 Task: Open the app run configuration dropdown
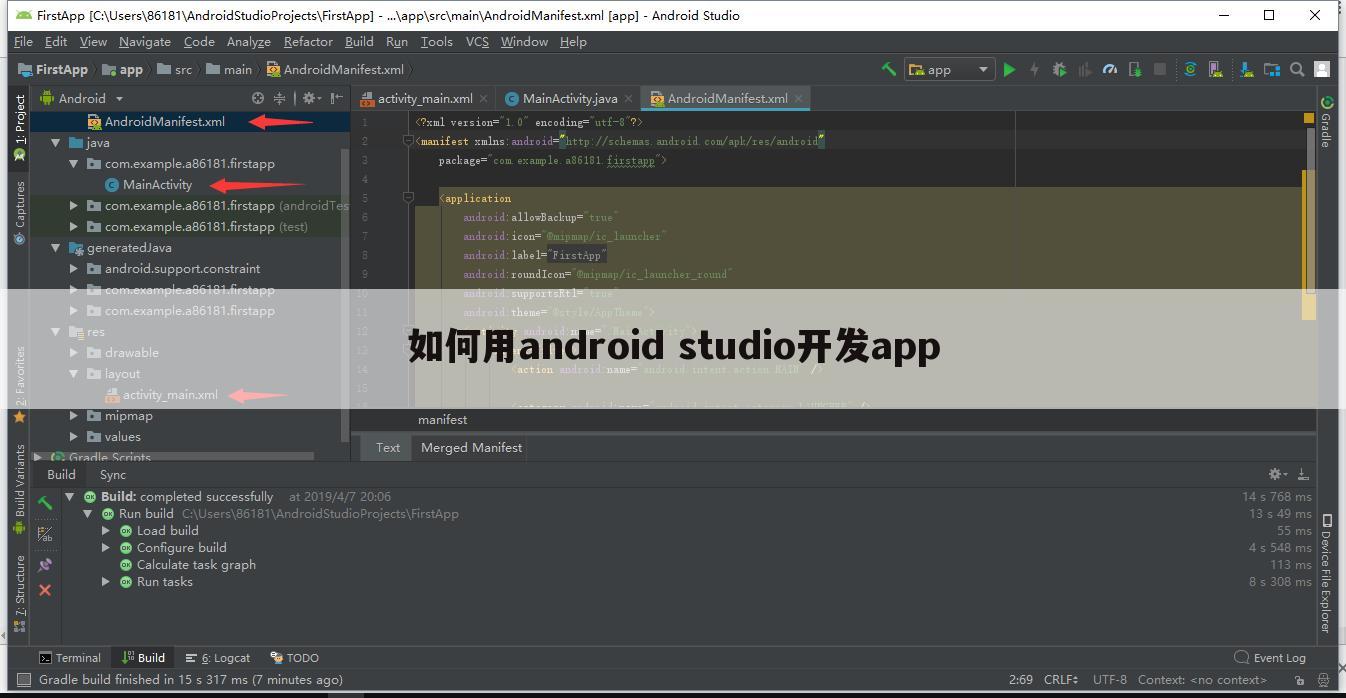949,69
